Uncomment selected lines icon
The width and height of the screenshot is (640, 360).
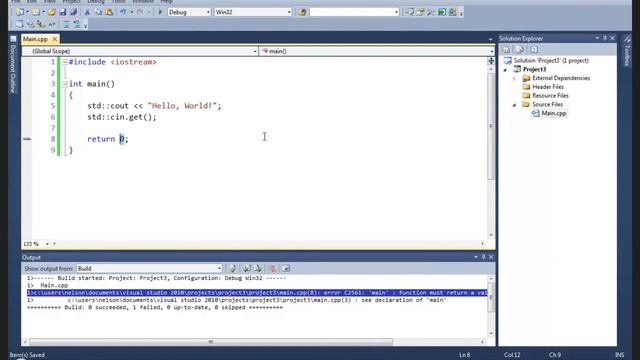(77, 24)
